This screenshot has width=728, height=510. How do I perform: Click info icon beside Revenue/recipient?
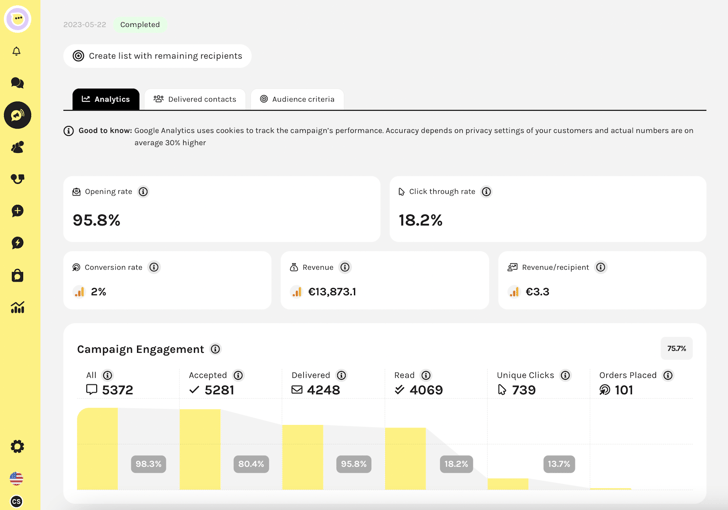[x=601, y=268]
